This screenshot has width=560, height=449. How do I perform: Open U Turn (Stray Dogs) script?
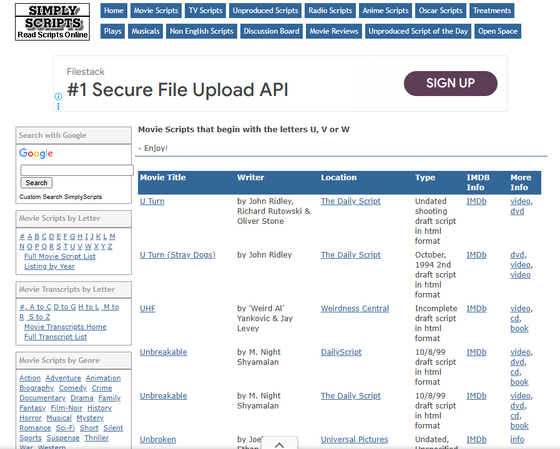click(178, 255)
